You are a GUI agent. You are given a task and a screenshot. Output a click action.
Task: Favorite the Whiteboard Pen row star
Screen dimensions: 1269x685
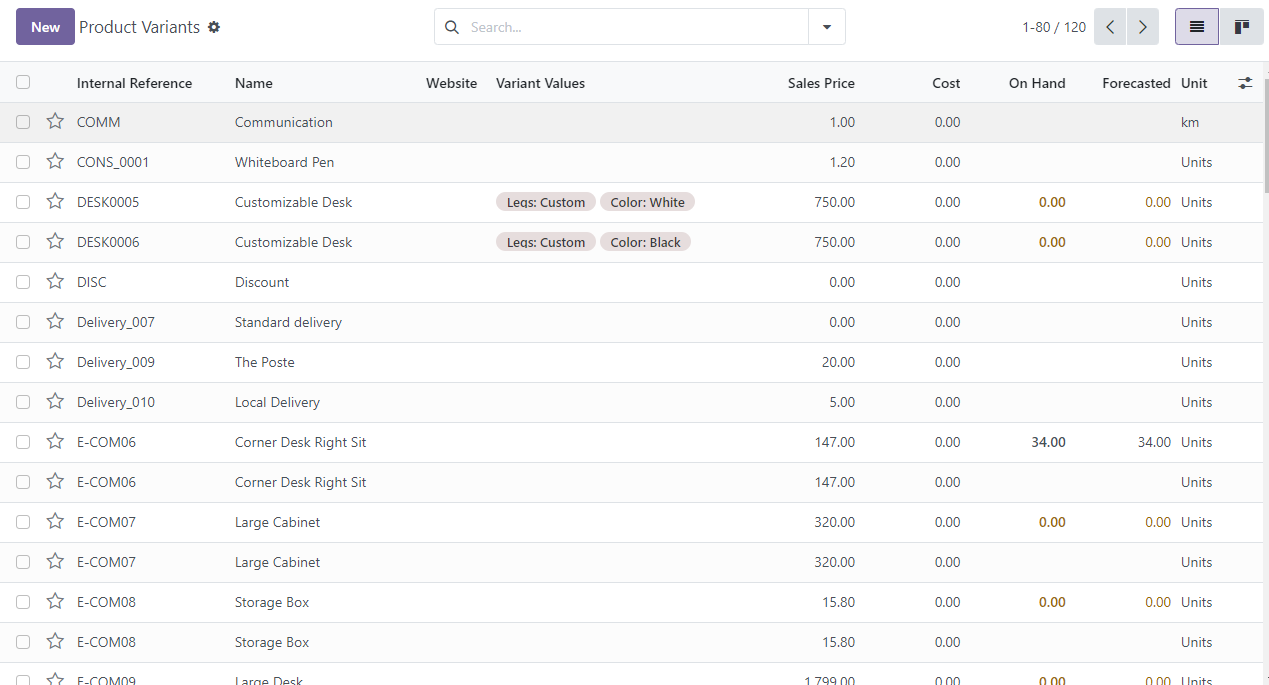(x=55, y=161)
